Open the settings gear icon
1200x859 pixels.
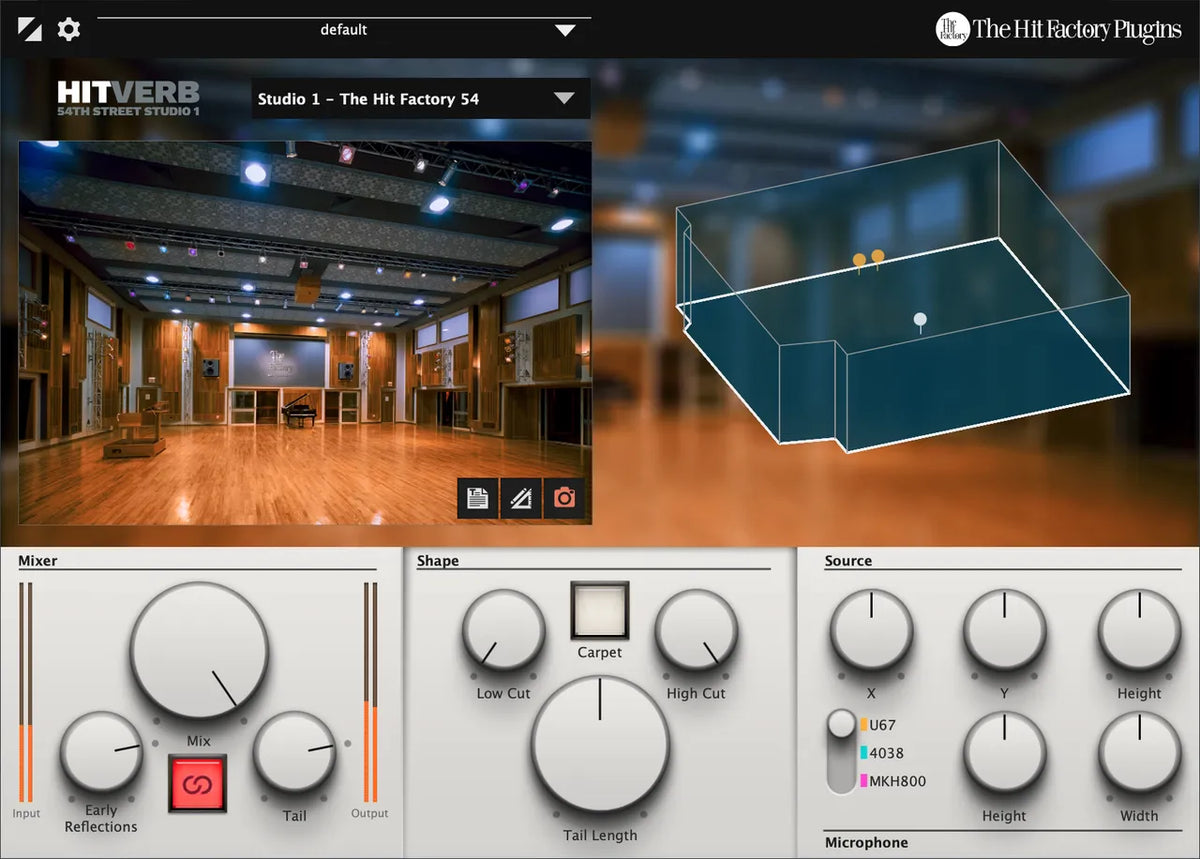click(x=67, y=29)
